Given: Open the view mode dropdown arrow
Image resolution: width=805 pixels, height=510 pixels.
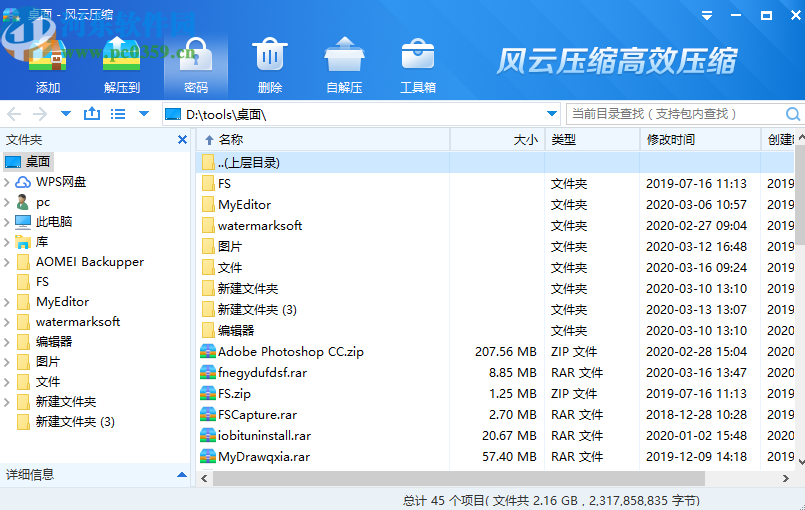Looking at the screenshot, I should pyautogui.click(x=144, y=114).
